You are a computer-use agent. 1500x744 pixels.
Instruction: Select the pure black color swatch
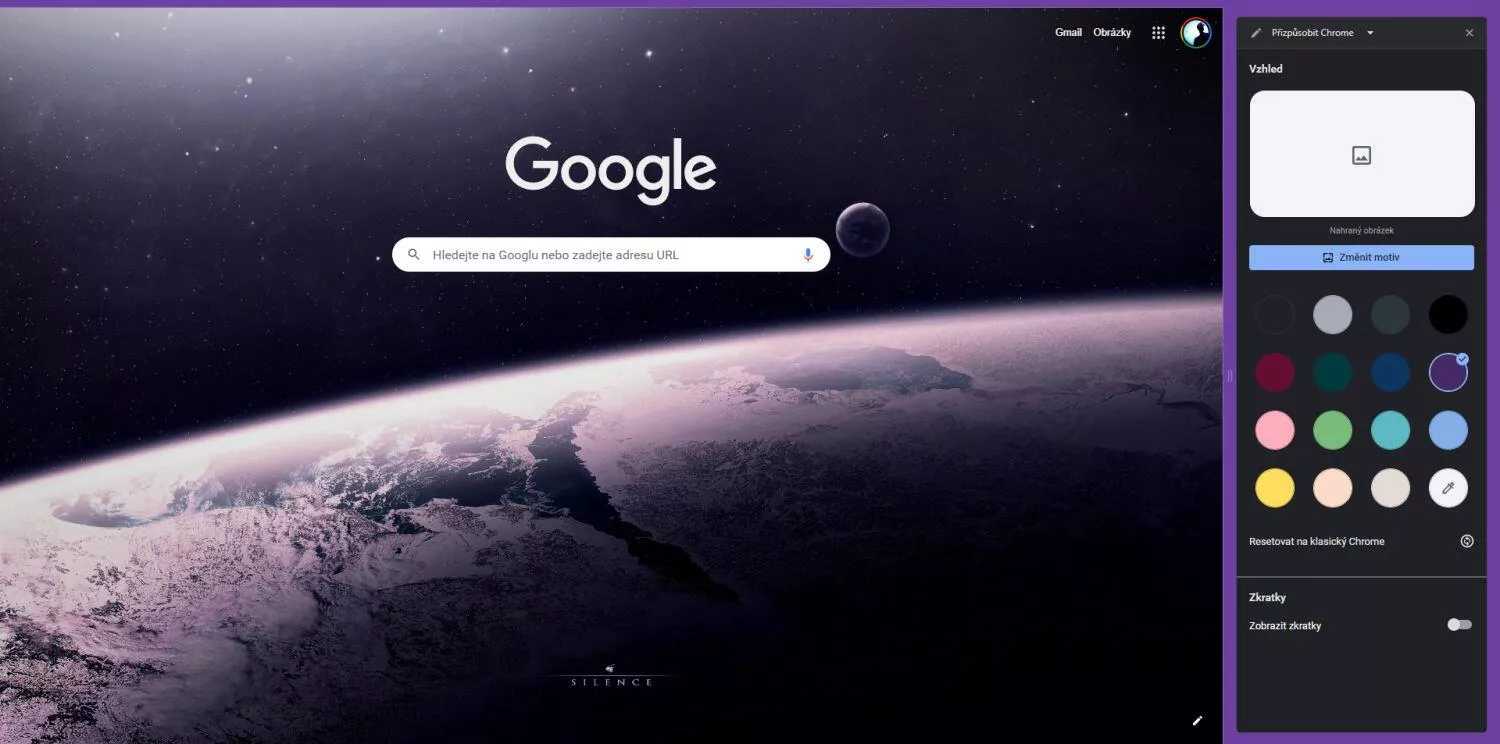(x=1448, y=315)
